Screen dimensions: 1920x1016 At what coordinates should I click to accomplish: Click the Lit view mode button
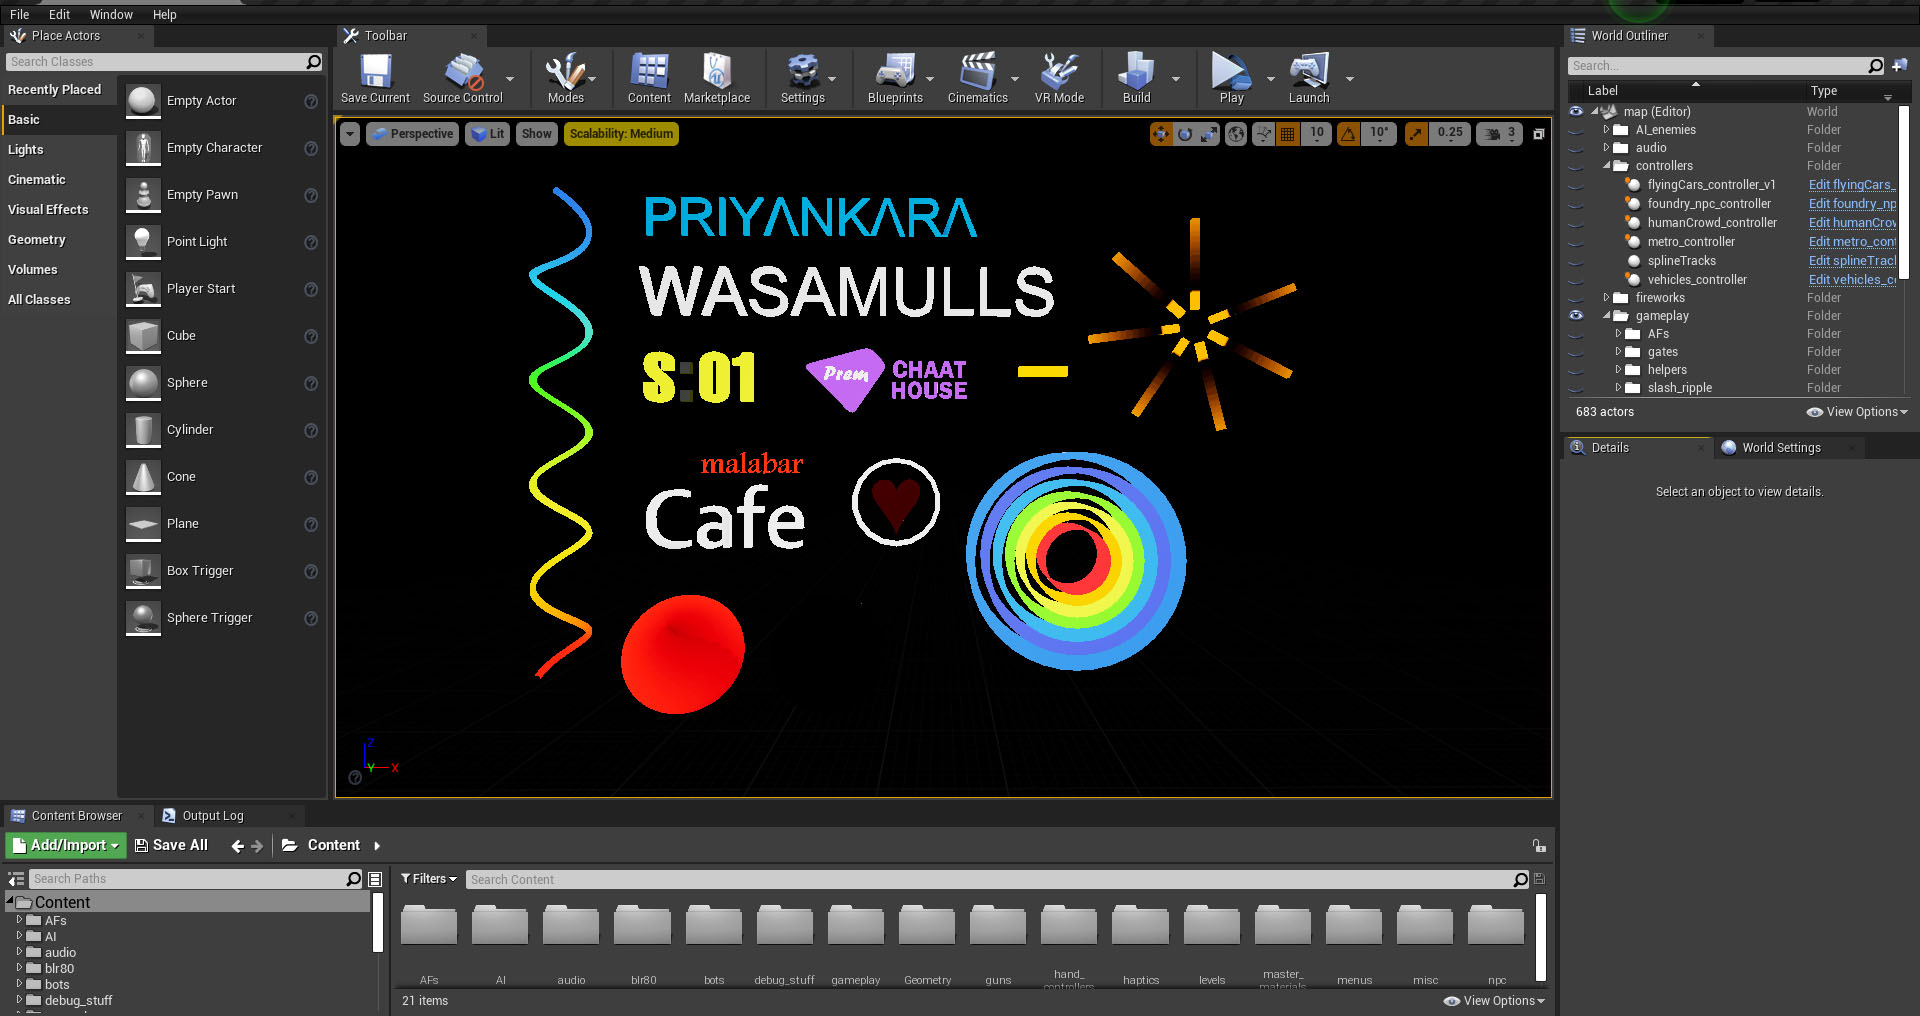pos(487,134)
